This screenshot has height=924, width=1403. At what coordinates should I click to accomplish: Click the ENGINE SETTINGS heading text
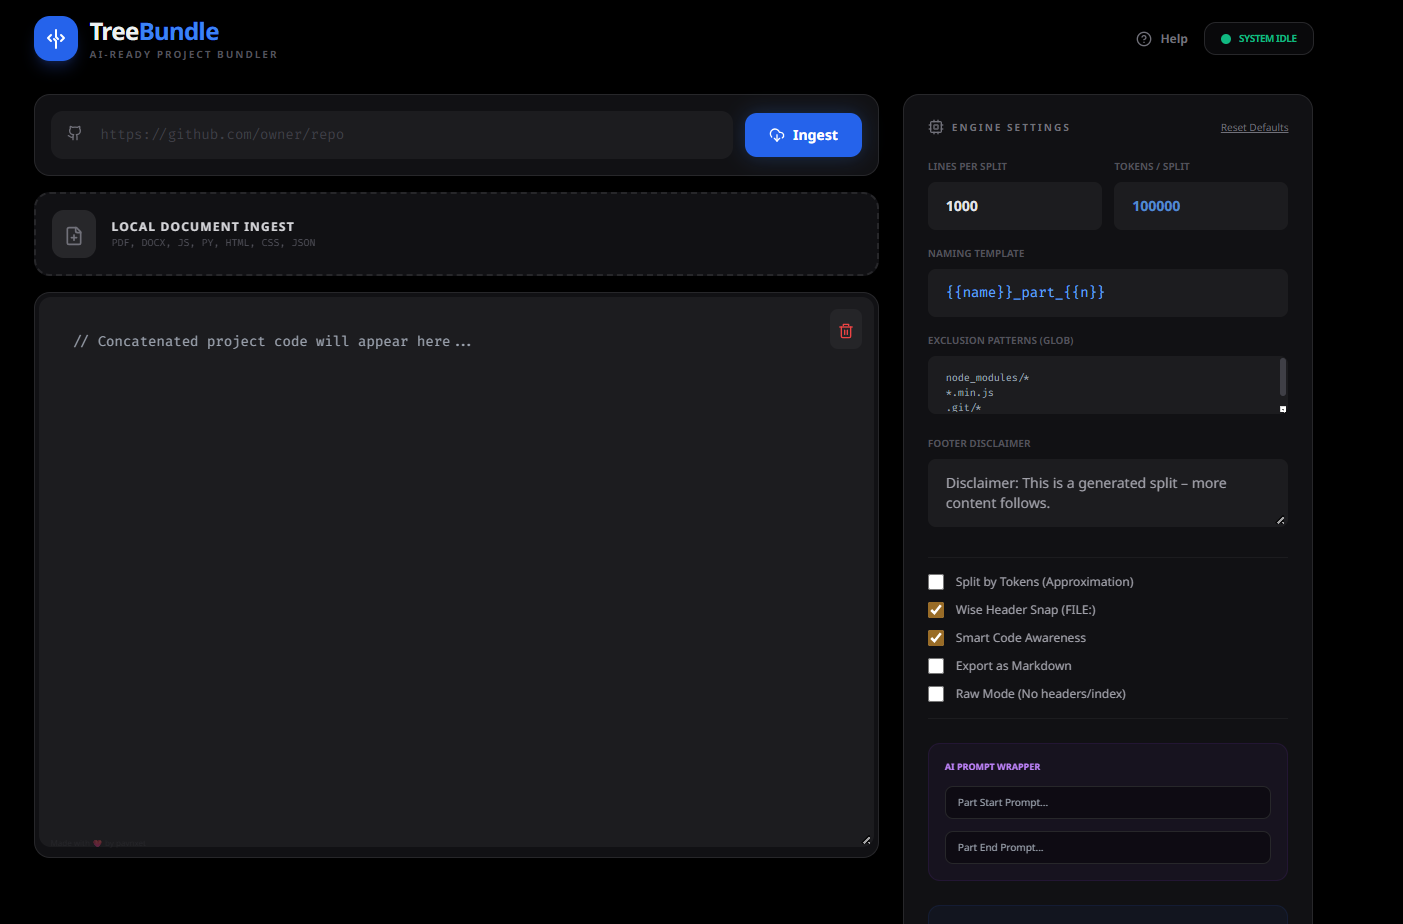[x=1010, y=128]
